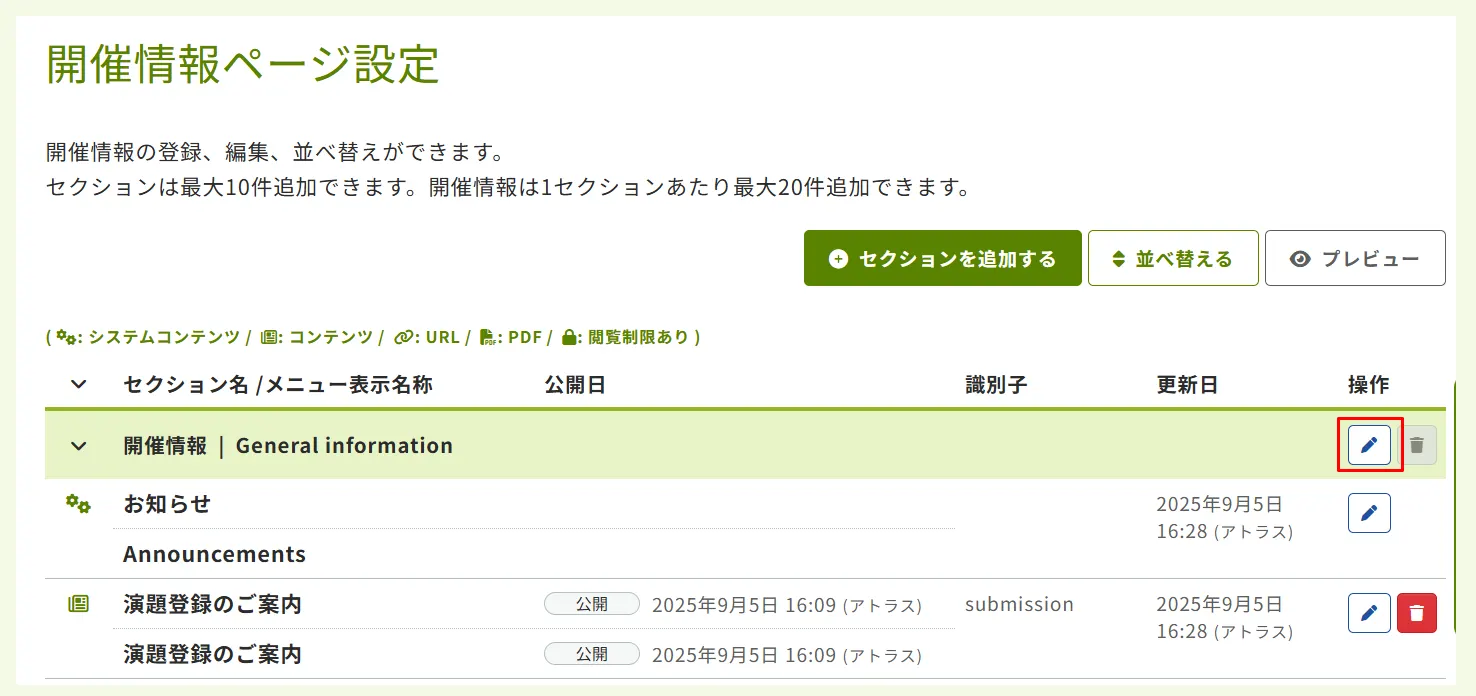Click the 公開 badge on the first 演題登録のご案内 row
The width and height of the screenshot is (1476, 696).
pyautogui.click(x=591, y=604)
